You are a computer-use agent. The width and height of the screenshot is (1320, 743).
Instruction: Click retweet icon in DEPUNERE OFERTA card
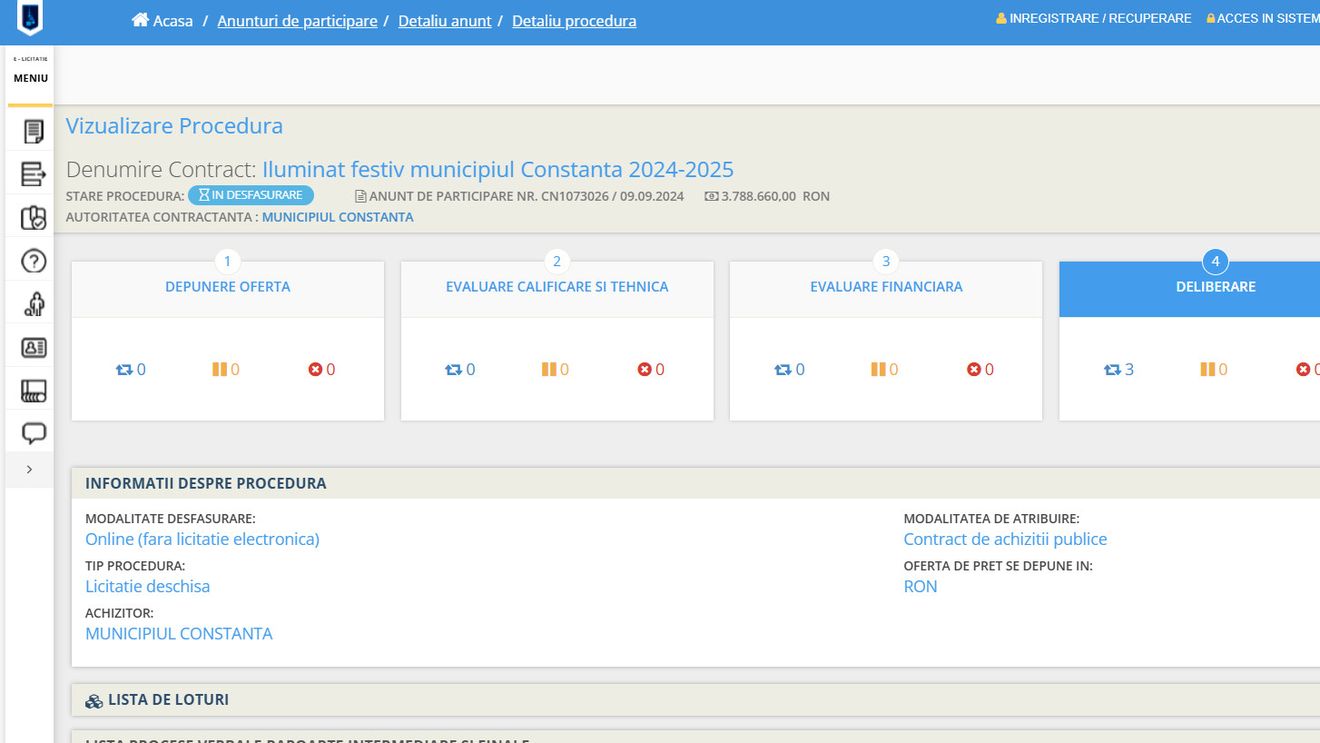click(x=124, y=369)
